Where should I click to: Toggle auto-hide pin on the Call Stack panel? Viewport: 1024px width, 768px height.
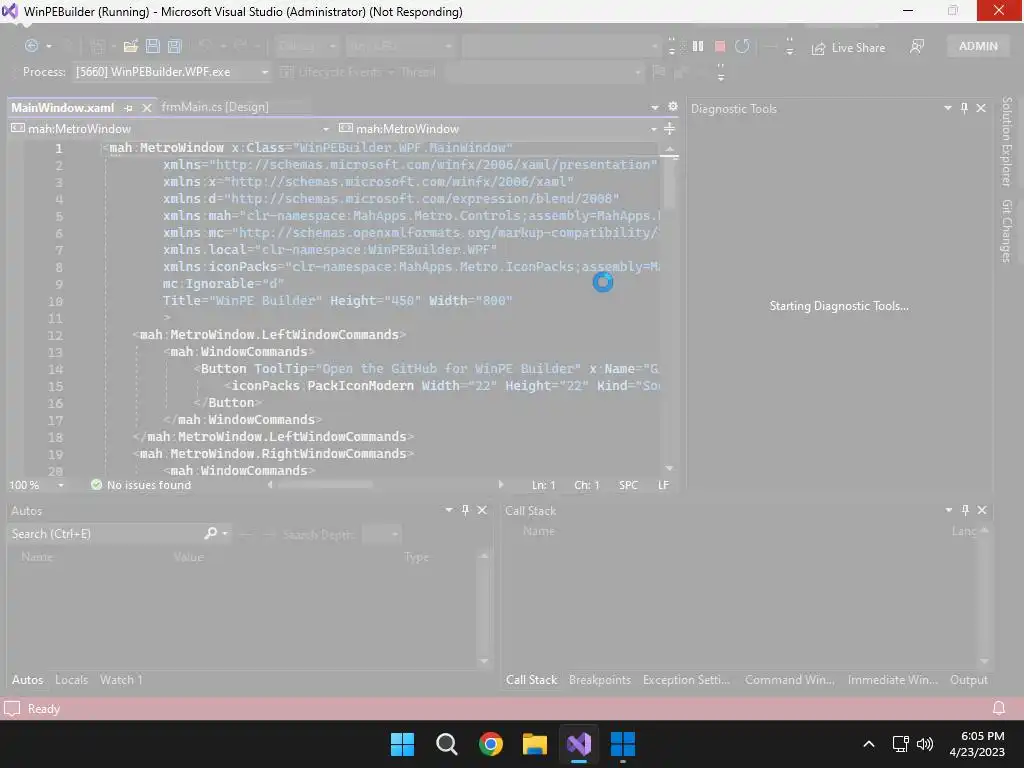pyautogui.click(x=965, y=510)
